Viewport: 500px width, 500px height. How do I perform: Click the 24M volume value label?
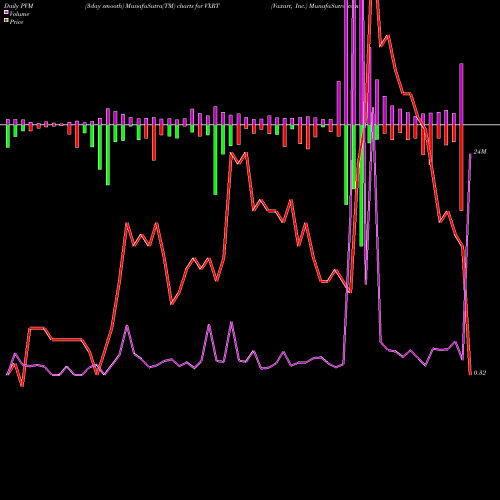click(480, 152)
